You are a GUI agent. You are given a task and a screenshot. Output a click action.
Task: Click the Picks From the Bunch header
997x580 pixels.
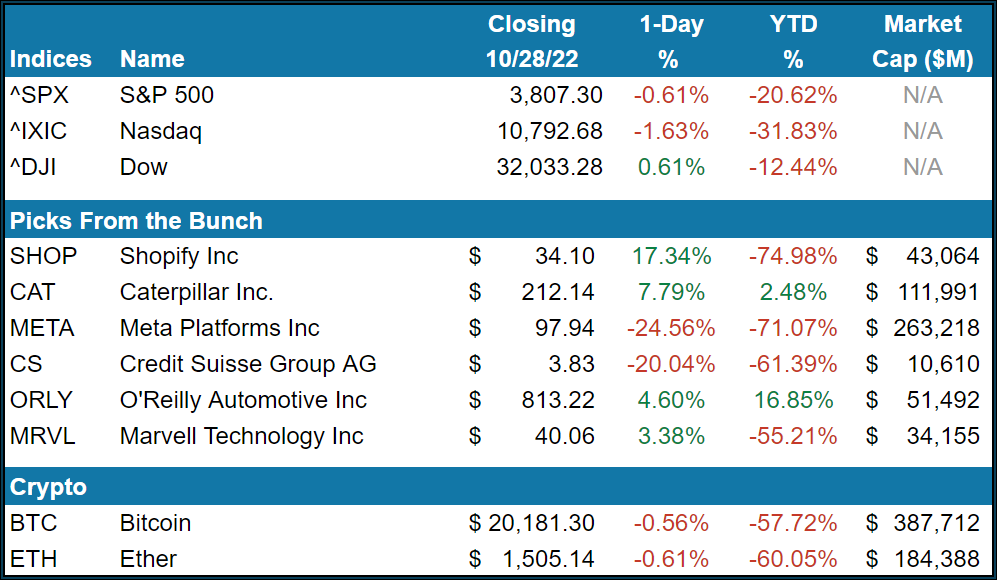coord(136,221)
